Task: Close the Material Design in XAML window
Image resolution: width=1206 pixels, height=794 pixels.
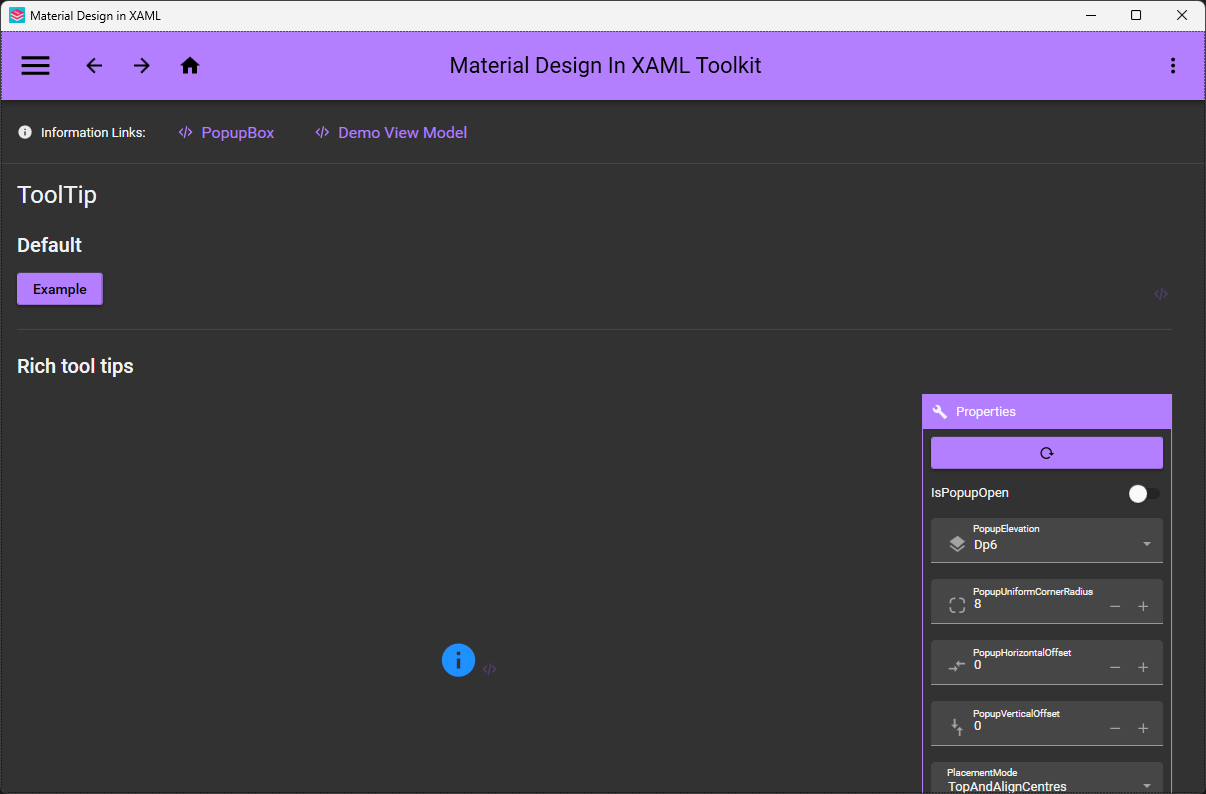Action: coord(1182,15)
